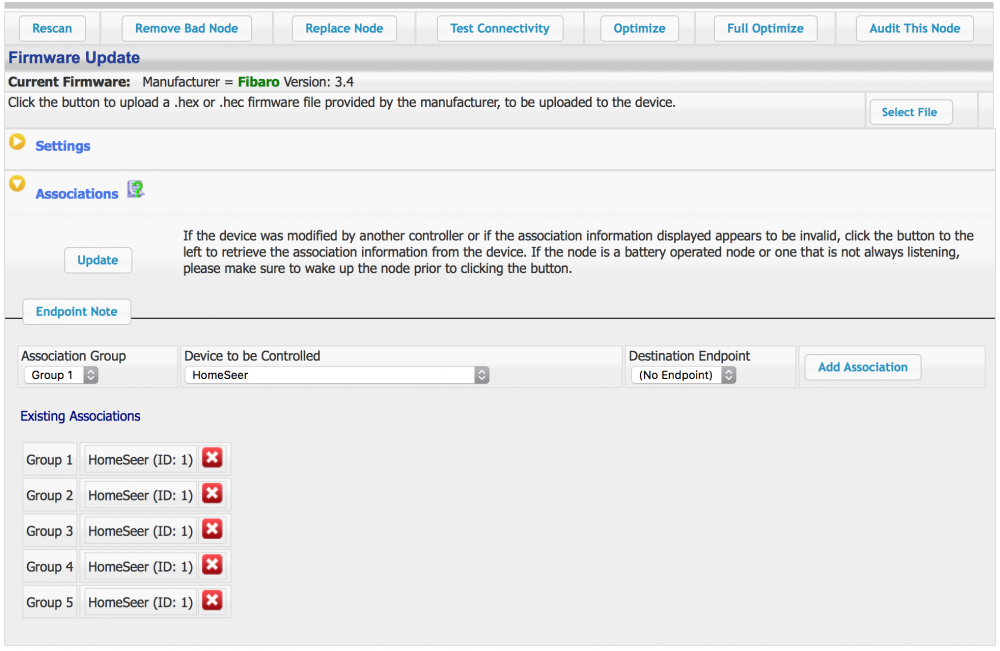Collapse the Associations section arrow
The height and width of the screenshot is (651, 1000).
17,184
